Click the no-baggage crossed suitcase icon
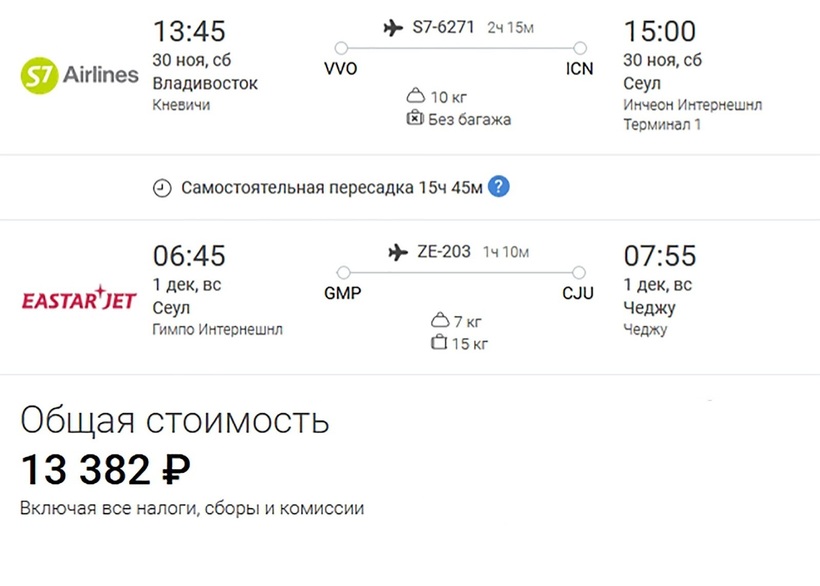The height and width of the screenshot is (586, 820). point(415,119)
